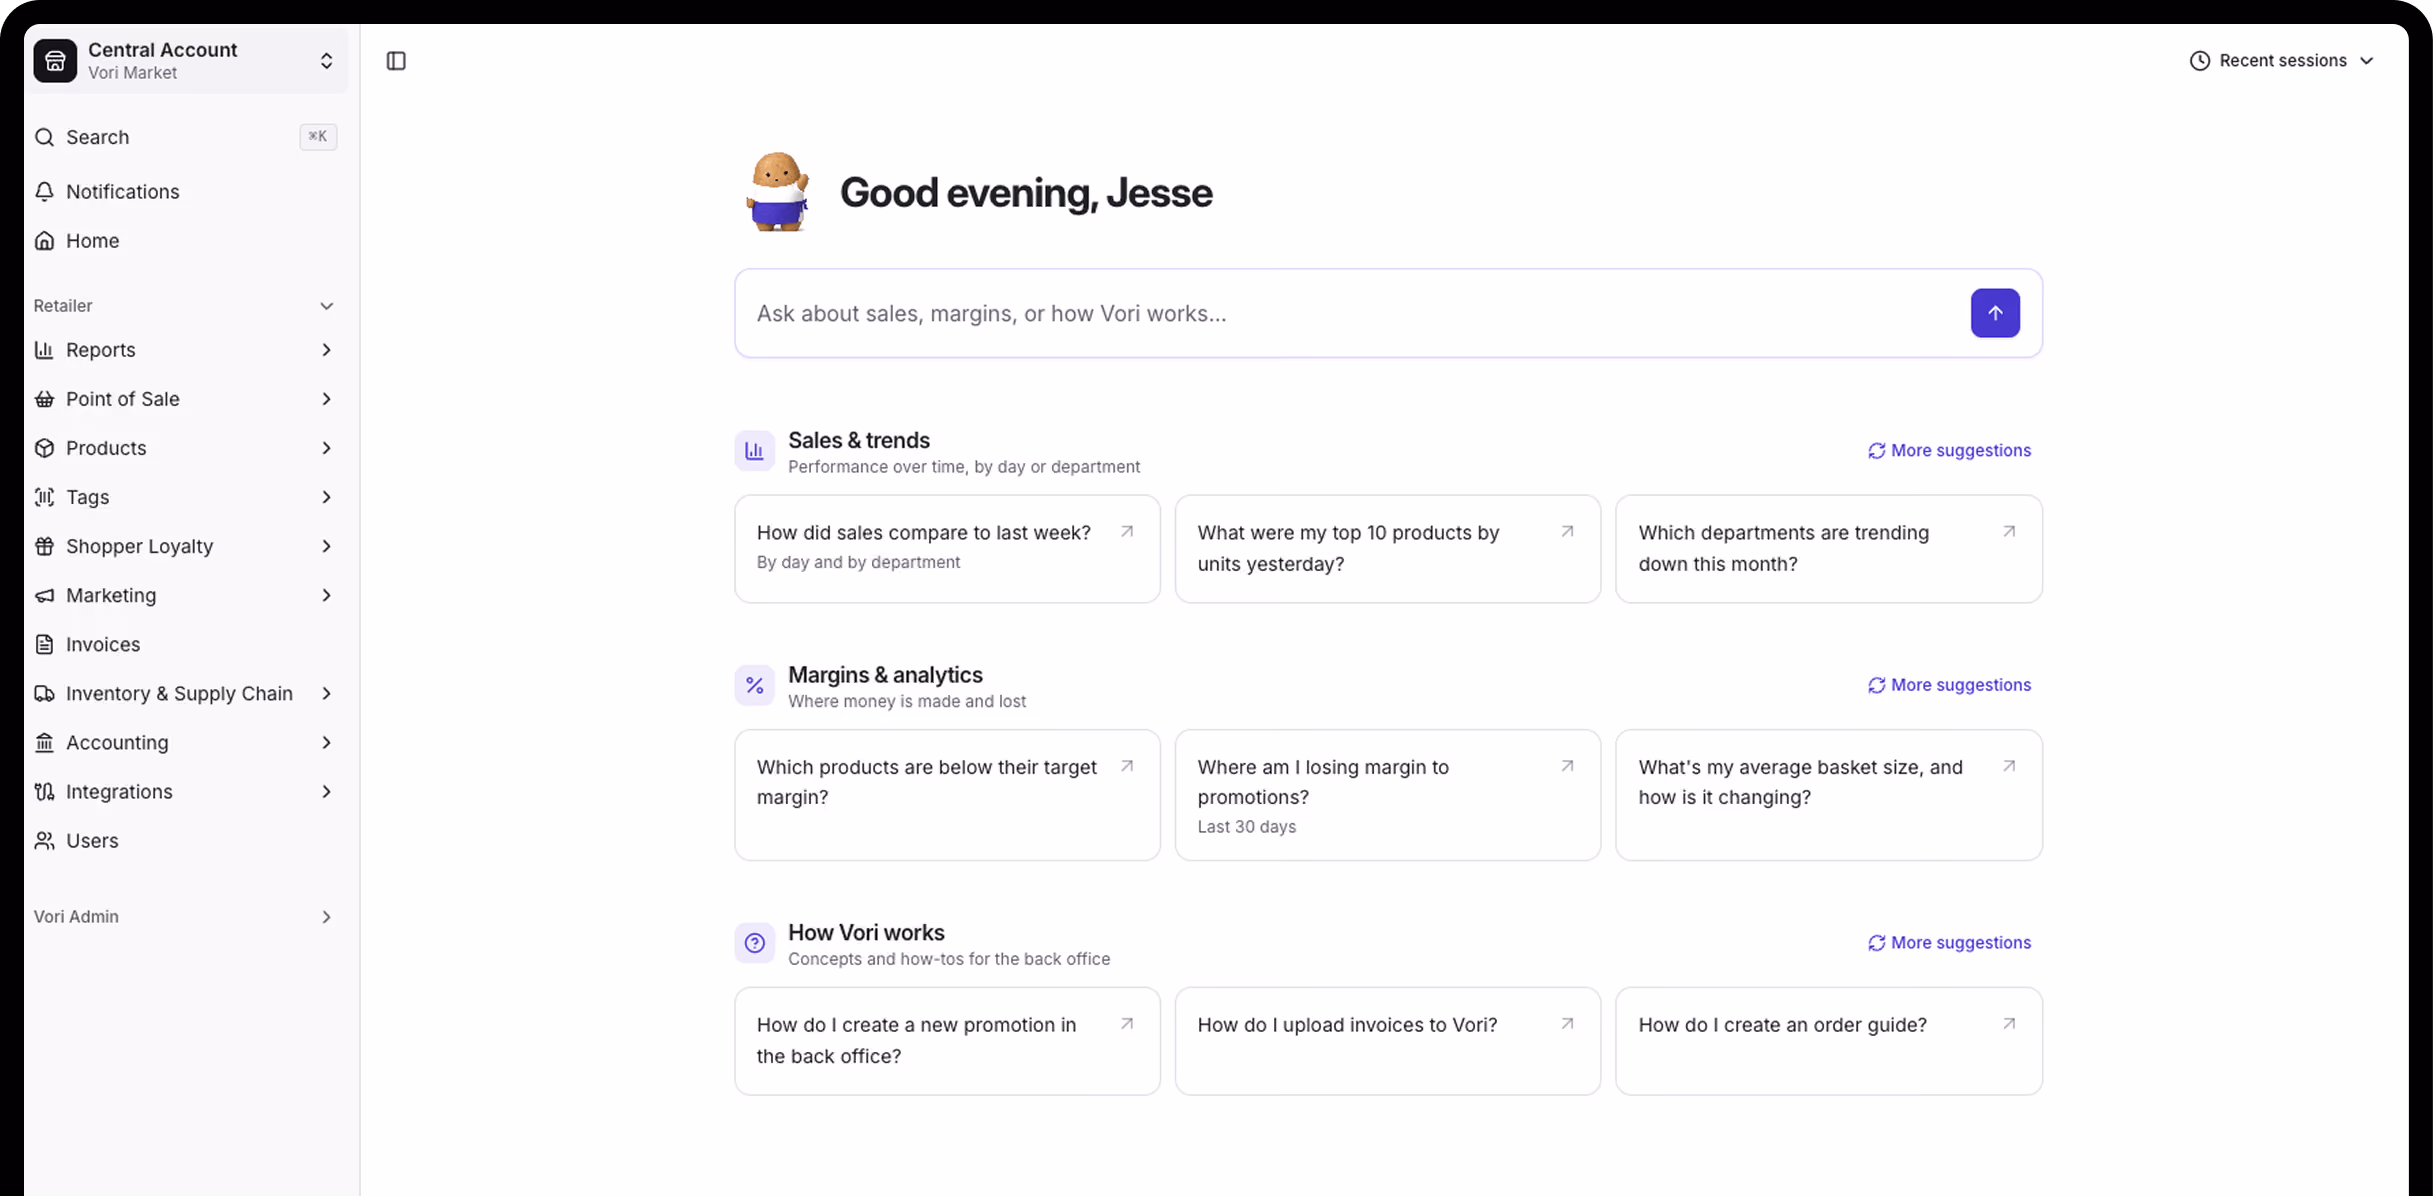More suggestions for Margins & analytics
Image resolution: width=2433 pixels, height=1196 pixels.
(1949, 685)
